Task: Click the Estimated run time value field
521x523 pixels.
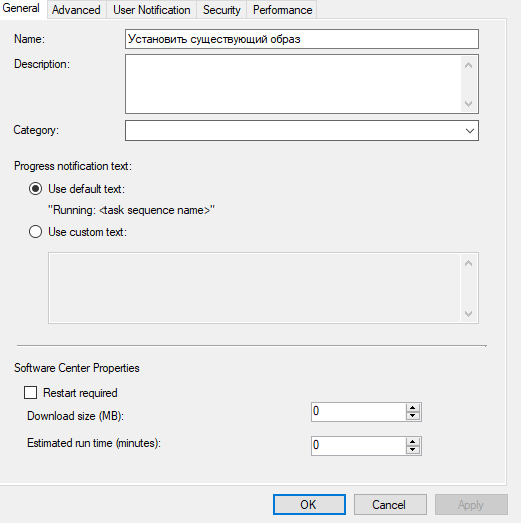Action: [x=359, y=446]
